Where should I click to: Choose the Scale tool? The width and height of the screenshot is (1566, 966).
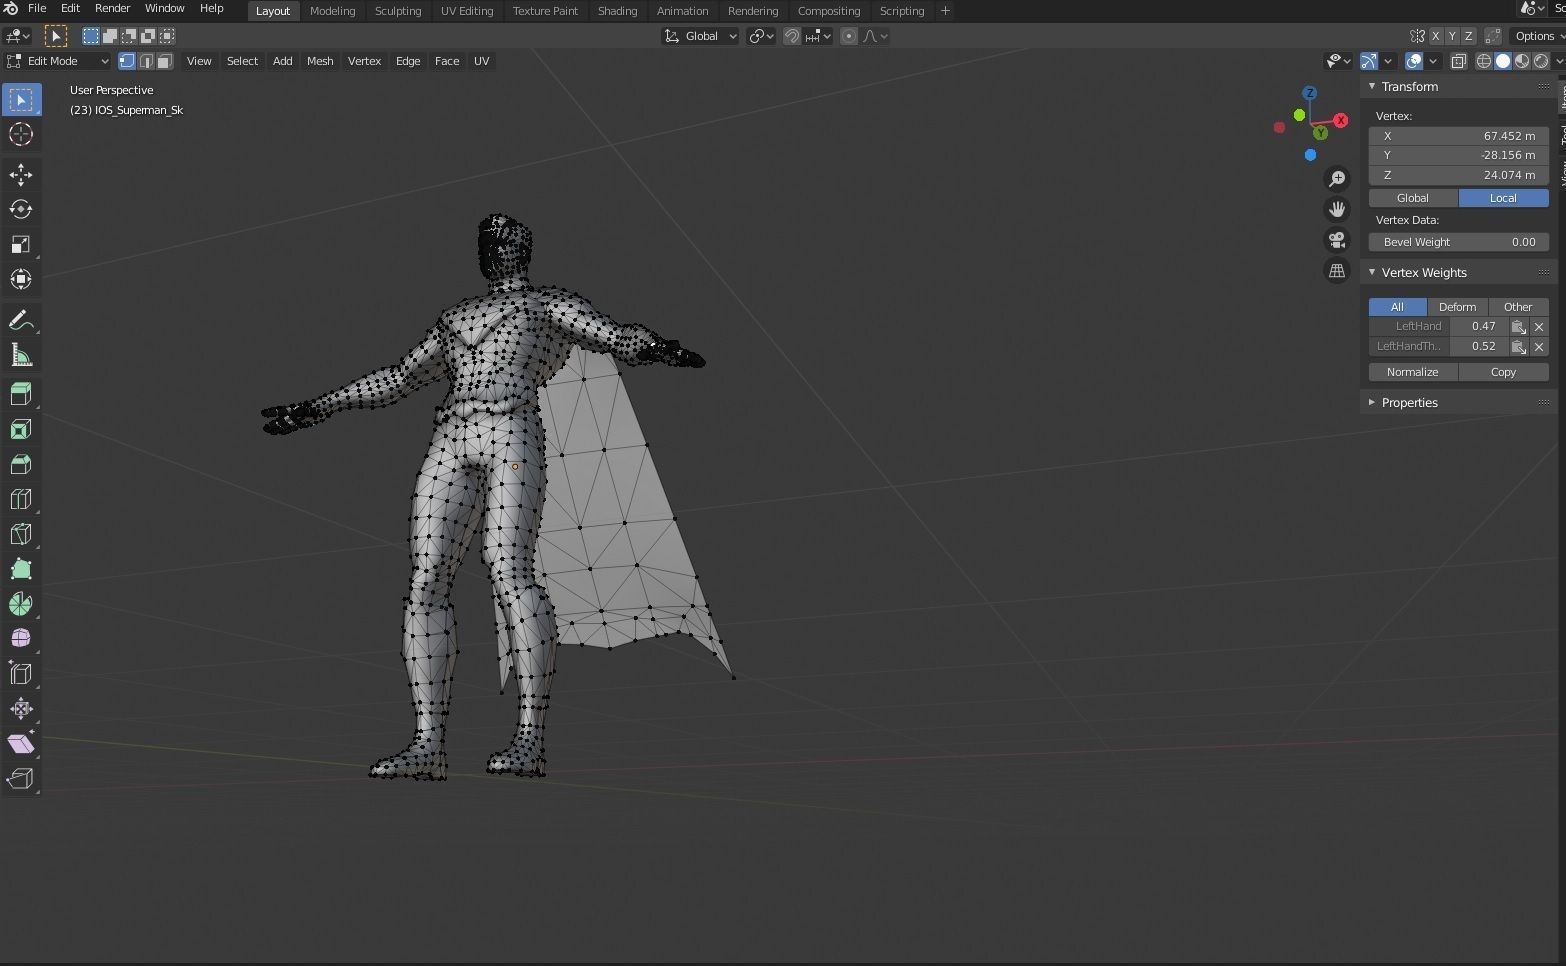[x=21, y=245]
